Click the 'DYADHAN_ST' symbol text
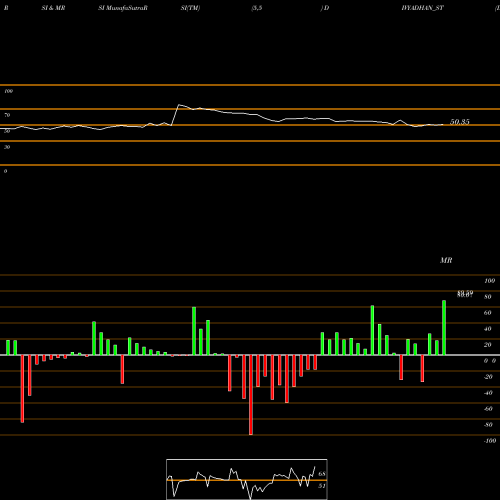This screenshot has height=500, width=500. 422,8
